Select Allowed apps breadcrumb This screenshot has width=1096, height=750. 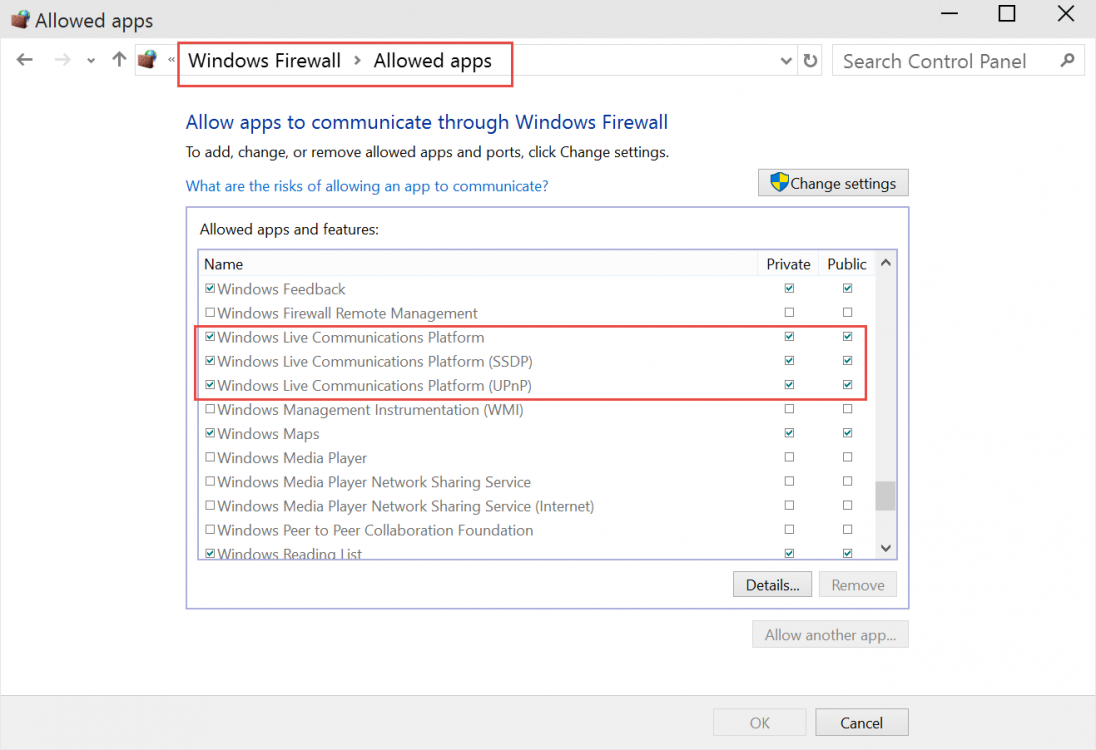432,61
